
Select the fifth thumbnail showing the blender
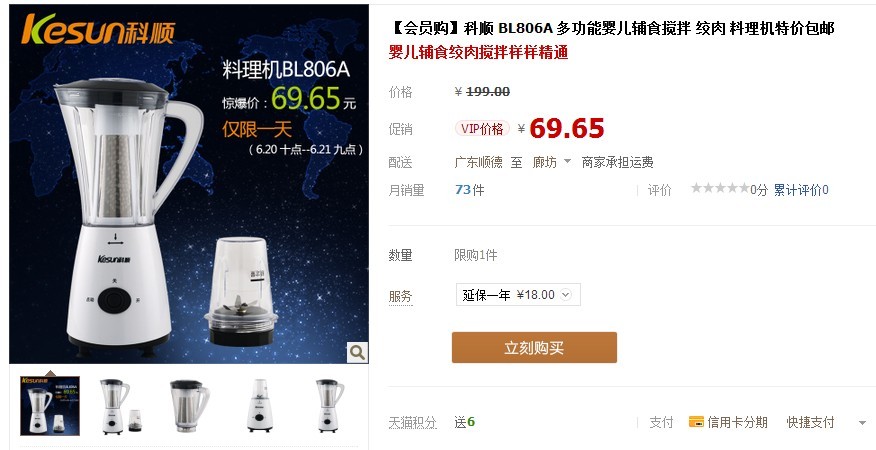coord(330,406)
